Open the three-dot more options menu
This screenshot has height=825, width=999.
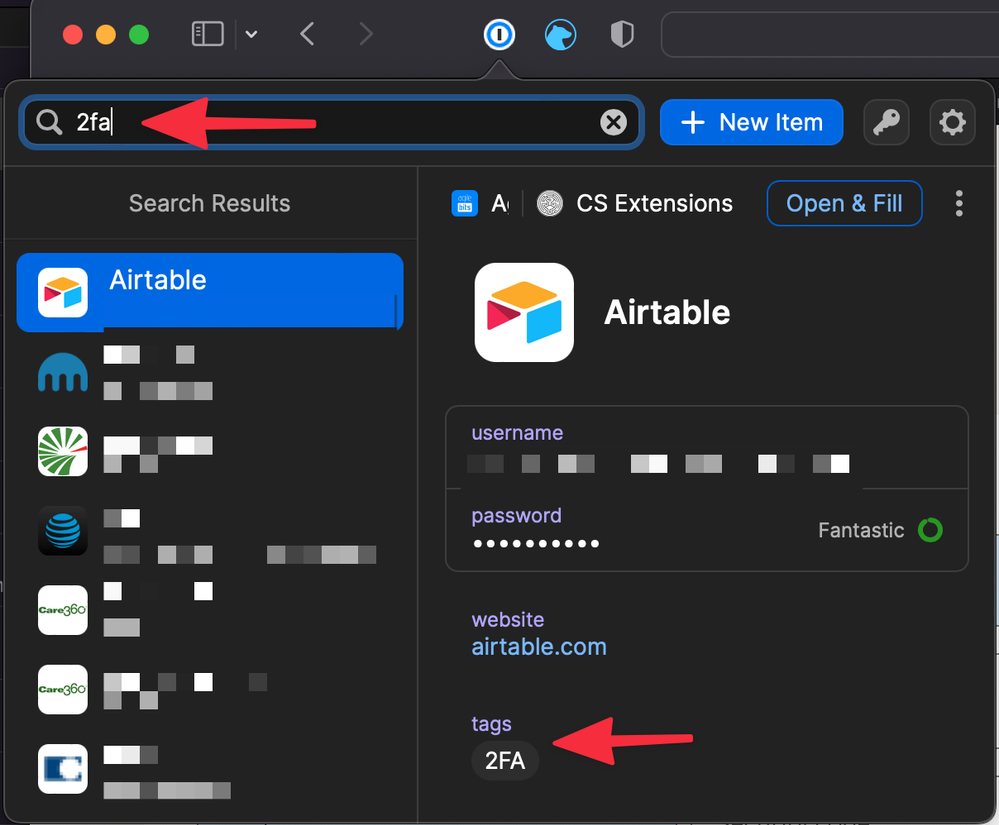(x=959, y=204)
